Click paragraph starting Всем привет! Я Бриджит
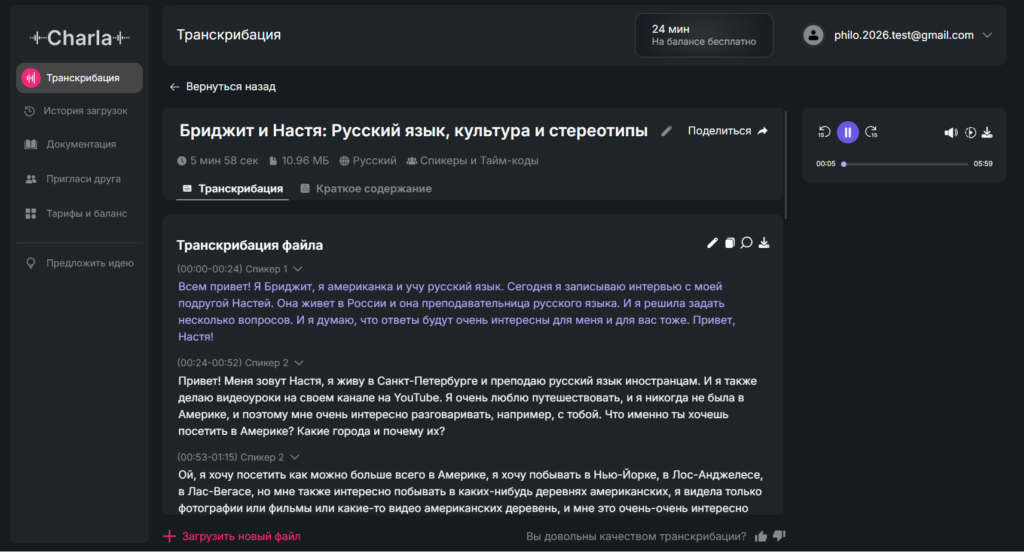Image resolution: width=1024 pixels, height=552 pixels. pyautogui.click(x=456, y=312)
